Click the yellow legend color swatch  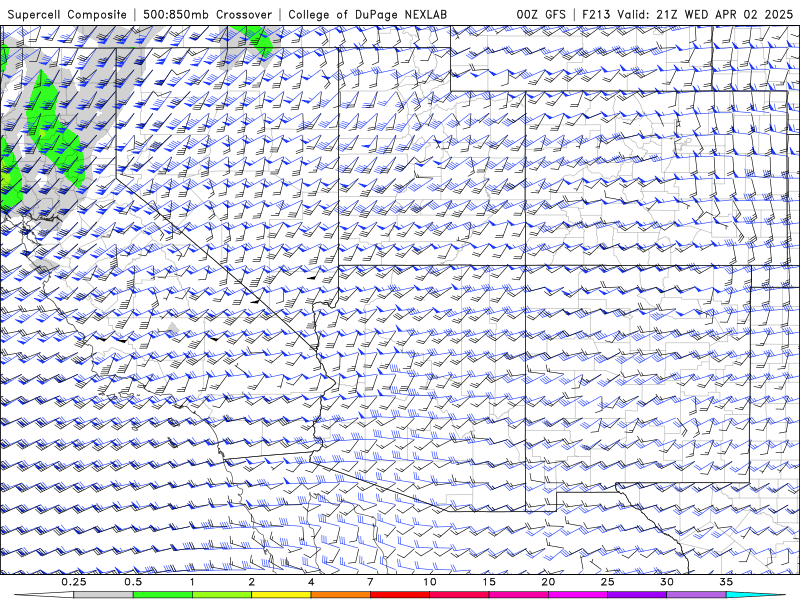(x=281, y=595)
